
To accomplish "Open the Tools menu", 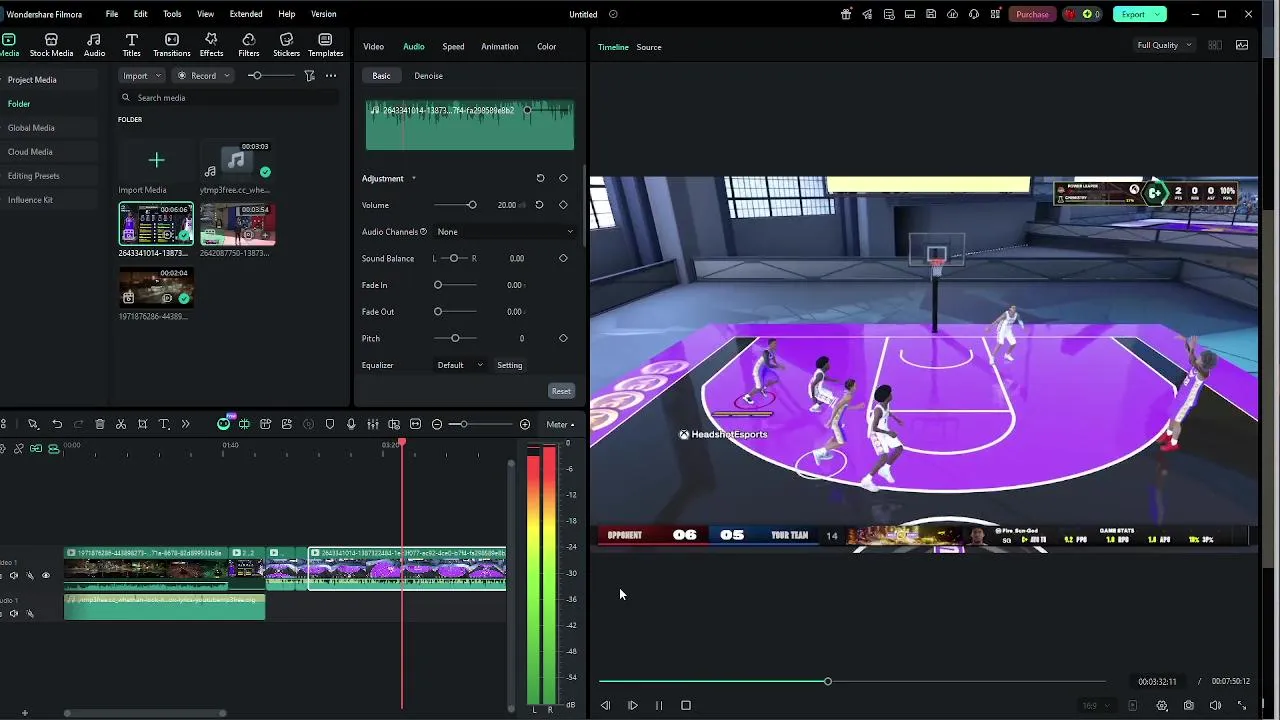I will (172, 14).
